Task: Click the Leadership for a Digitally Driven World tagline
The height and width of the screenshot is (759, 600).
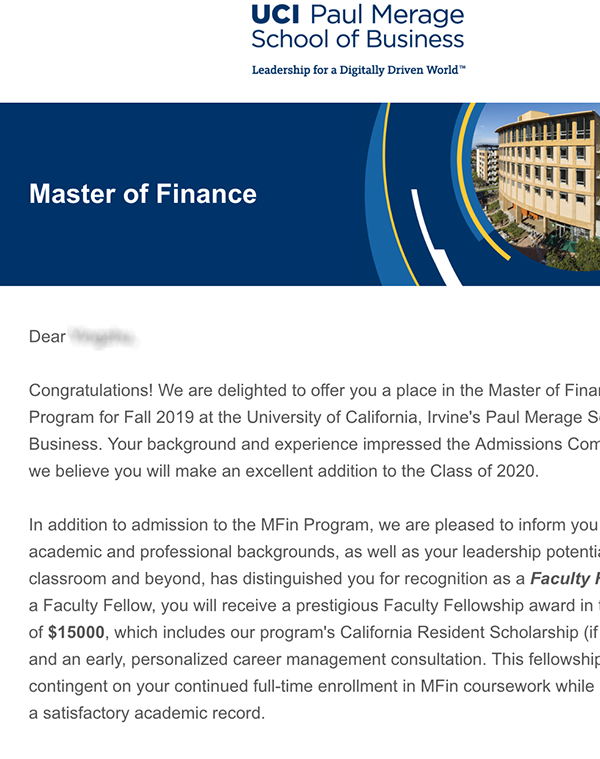Action: (x=358, y=70)
